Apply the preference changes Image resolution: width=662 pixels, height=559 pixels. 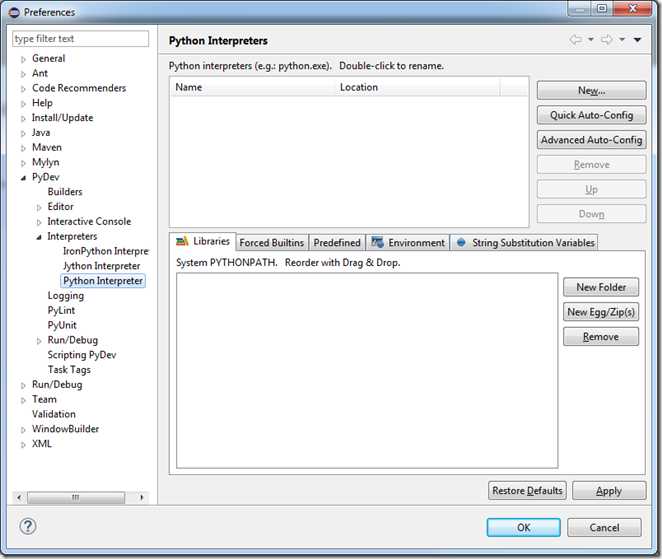click(609, 491)
